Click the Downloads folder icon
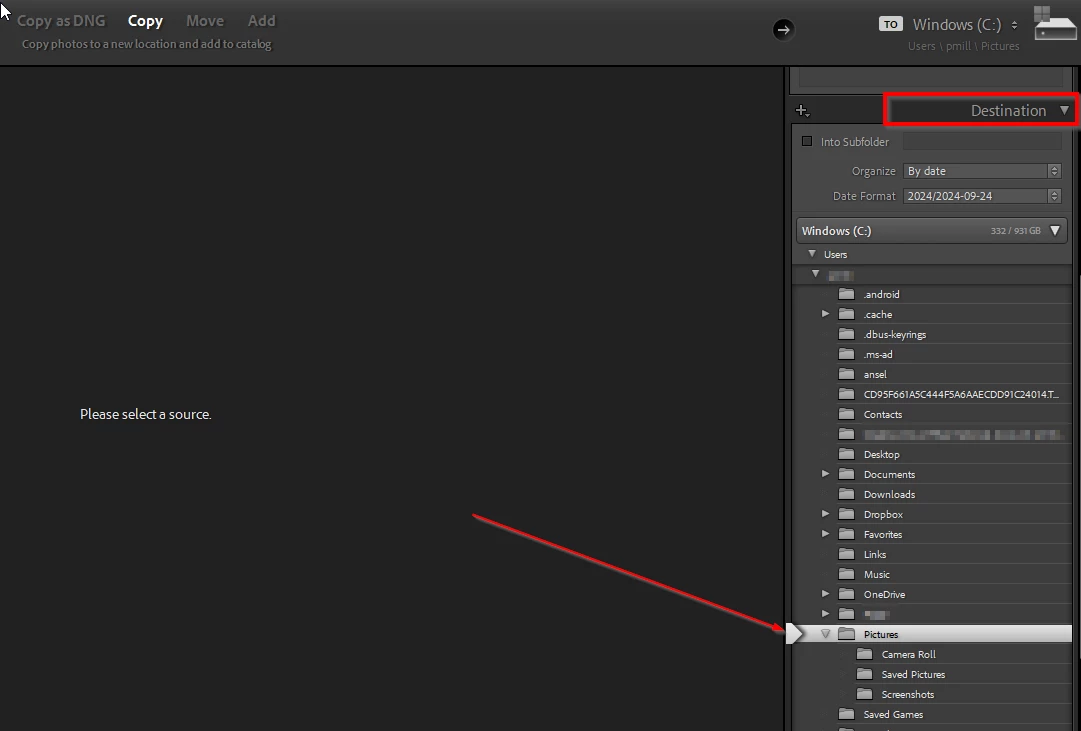Viewport: 1081px width, 731px height. [x=847, y=494]
